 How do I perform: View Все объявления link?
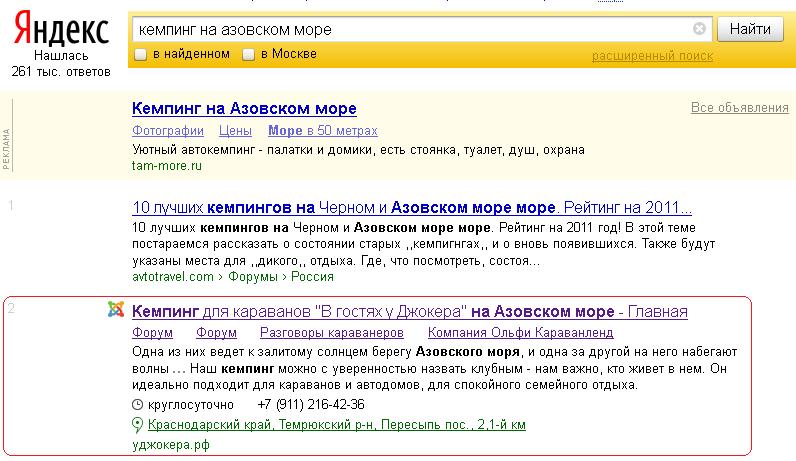[740, 108]
